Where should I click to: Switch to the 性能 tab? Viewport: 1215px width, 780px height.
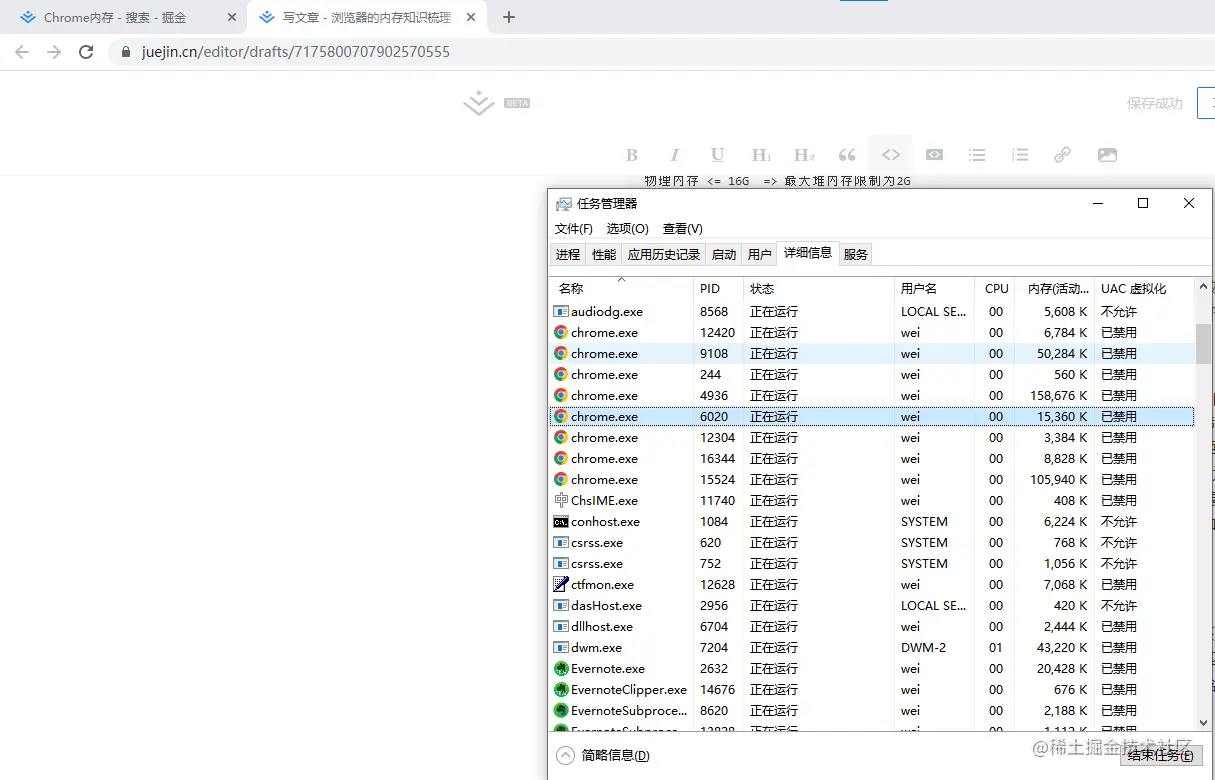(604, 254)
